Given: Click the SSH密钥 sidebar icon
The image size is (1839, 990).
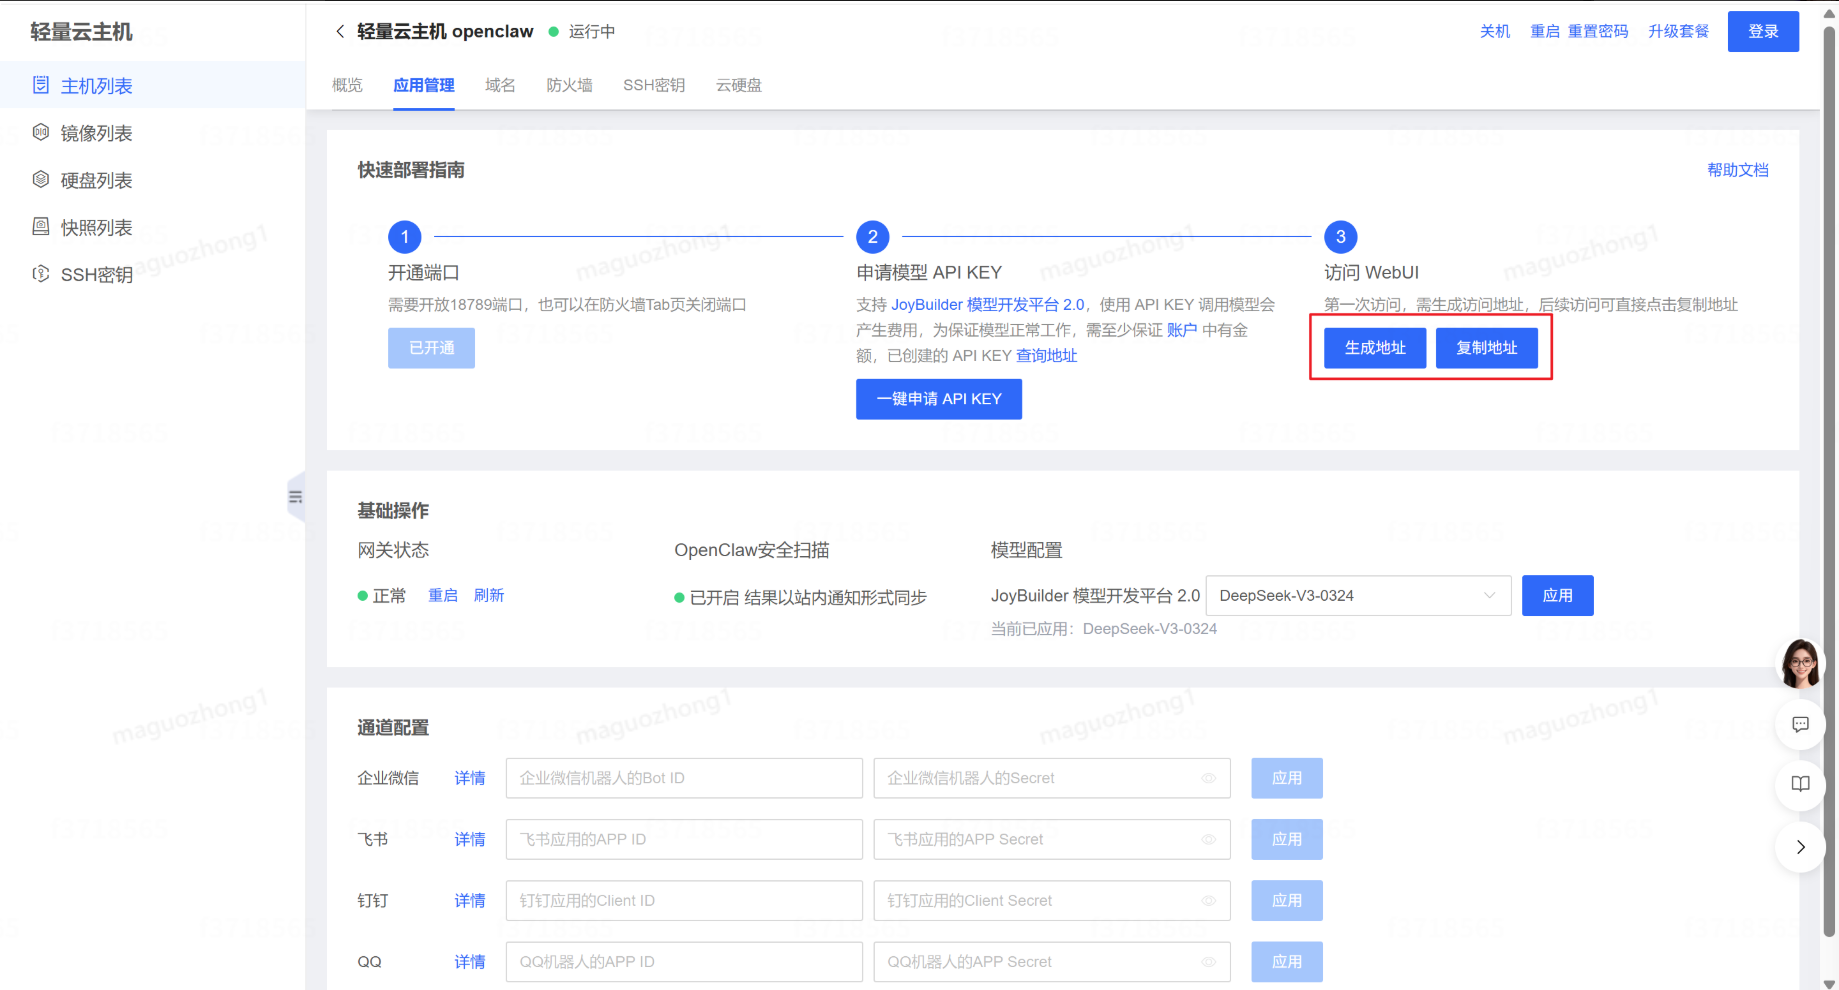Looking at the screenshot, I should (41, 273).
